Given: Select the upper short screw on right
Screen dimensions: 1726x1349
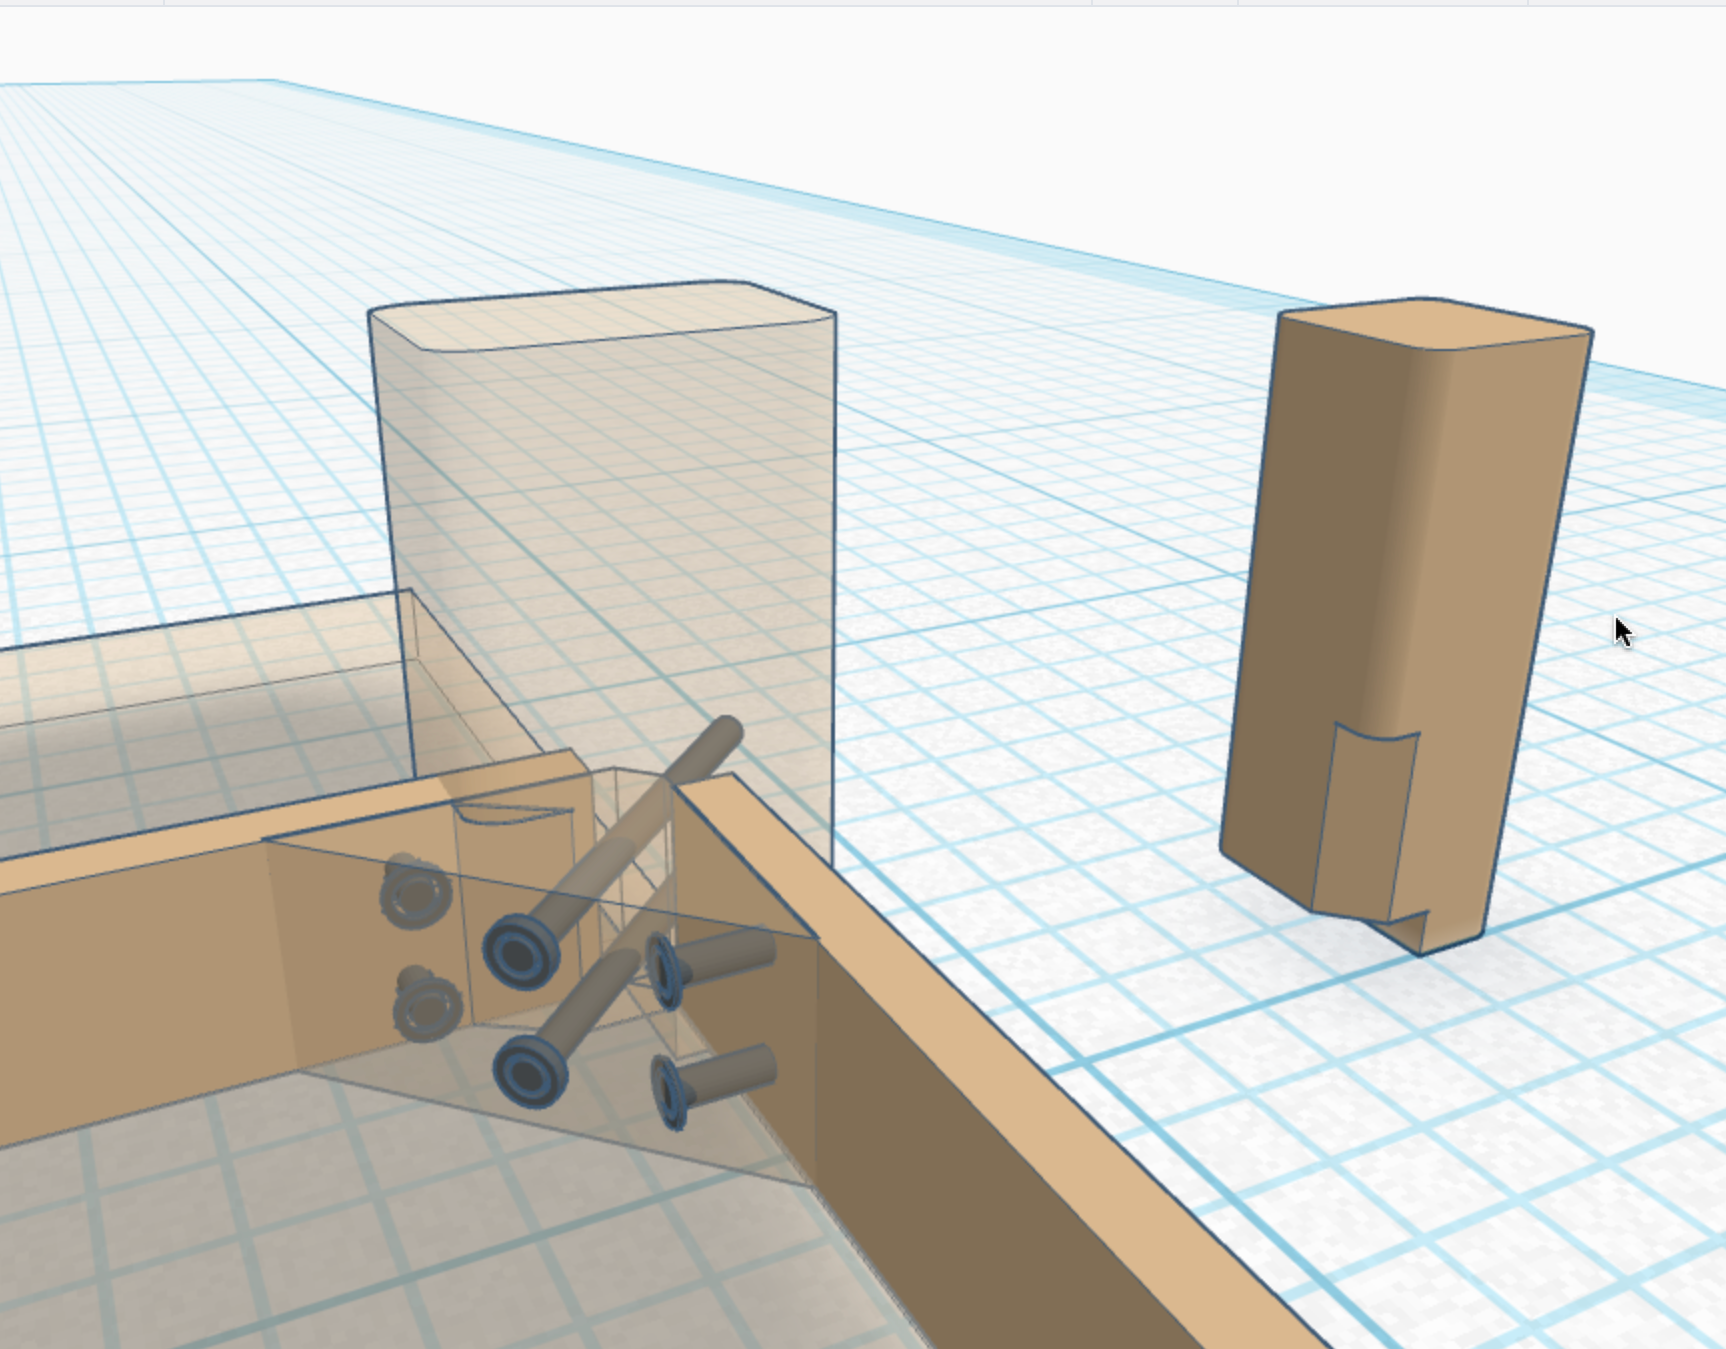Looking at the screenshot, I should click(710, 965).
